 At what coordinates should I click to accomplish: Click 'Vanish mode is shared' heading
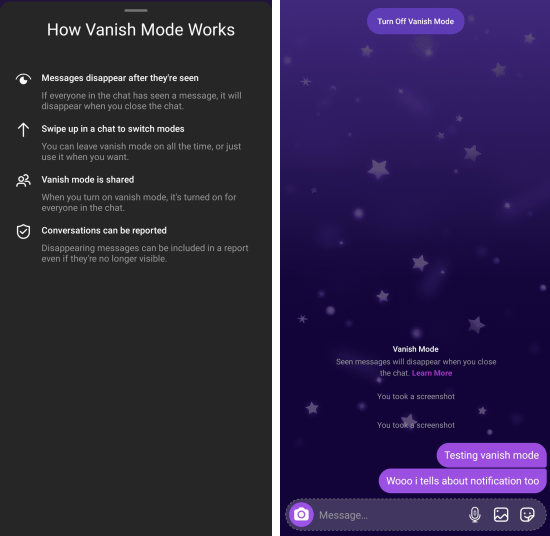point(88,180)
